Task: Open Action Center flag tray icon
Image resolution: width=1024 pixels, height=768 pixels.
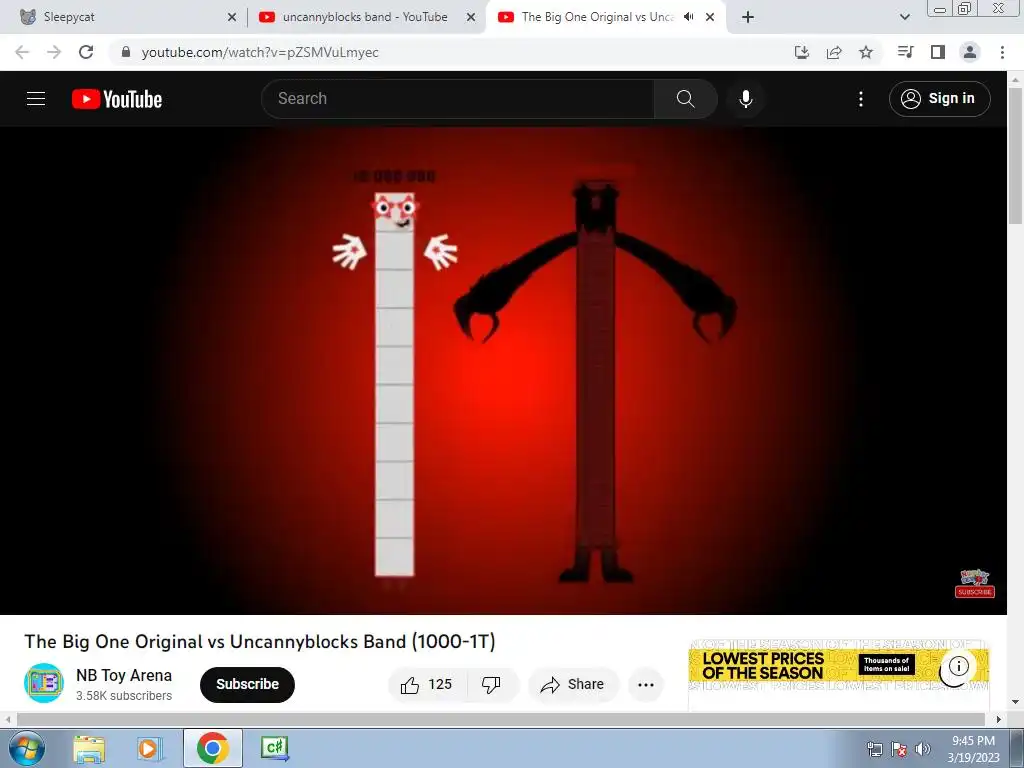Action: coord(899,749)
